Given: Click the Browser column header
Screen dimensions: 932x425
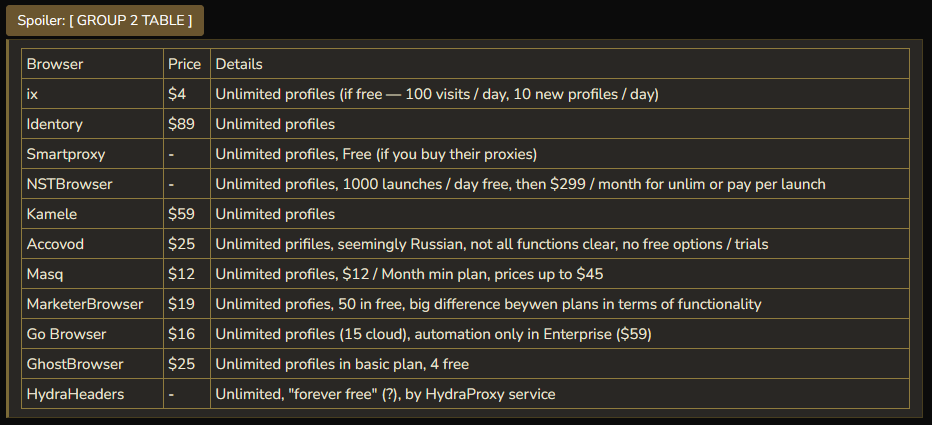Looking at the screenshot, I should point(55,64).
